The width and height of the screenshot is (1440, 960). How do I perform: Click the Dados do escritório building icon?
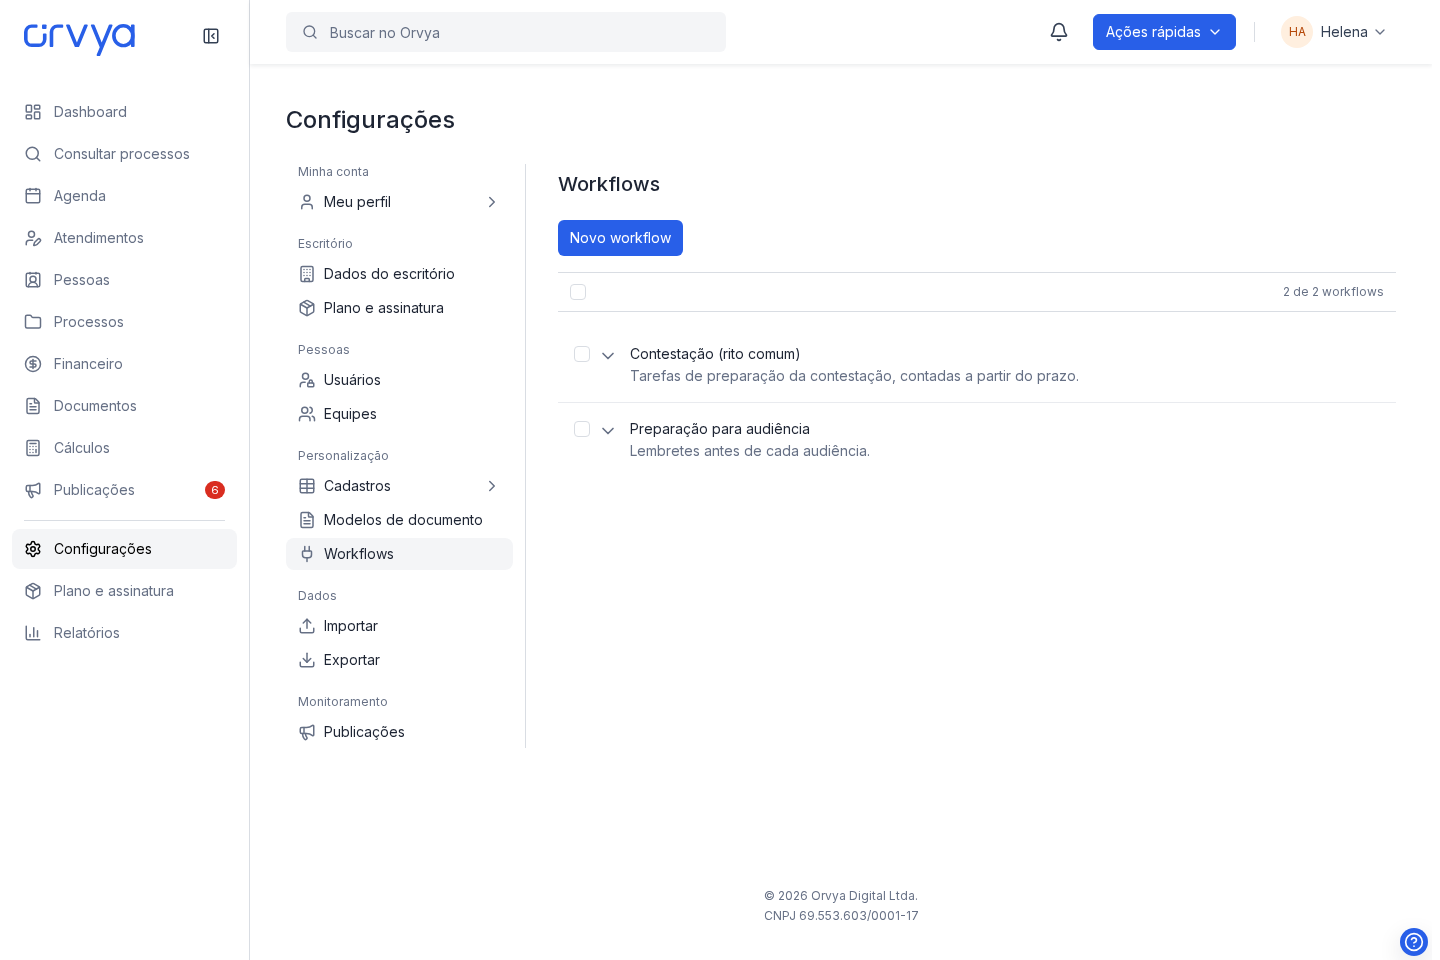(307, 274)
